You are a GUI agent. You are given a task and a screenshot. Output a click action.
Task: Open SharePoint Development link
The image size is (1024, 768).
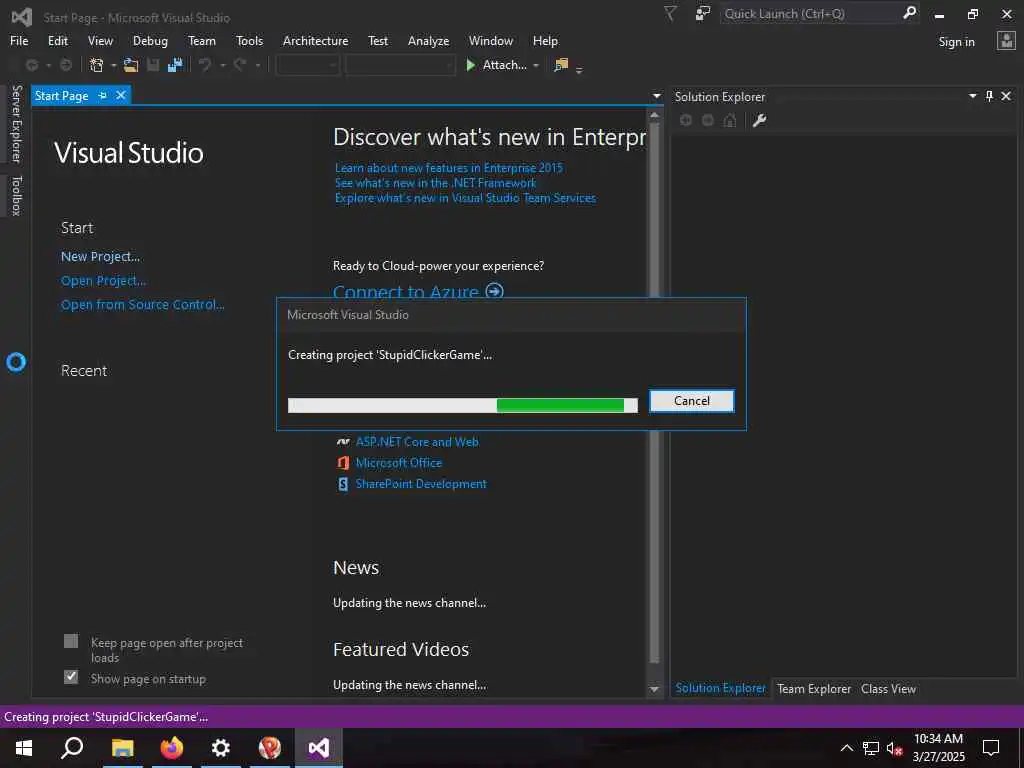[421, 484]
